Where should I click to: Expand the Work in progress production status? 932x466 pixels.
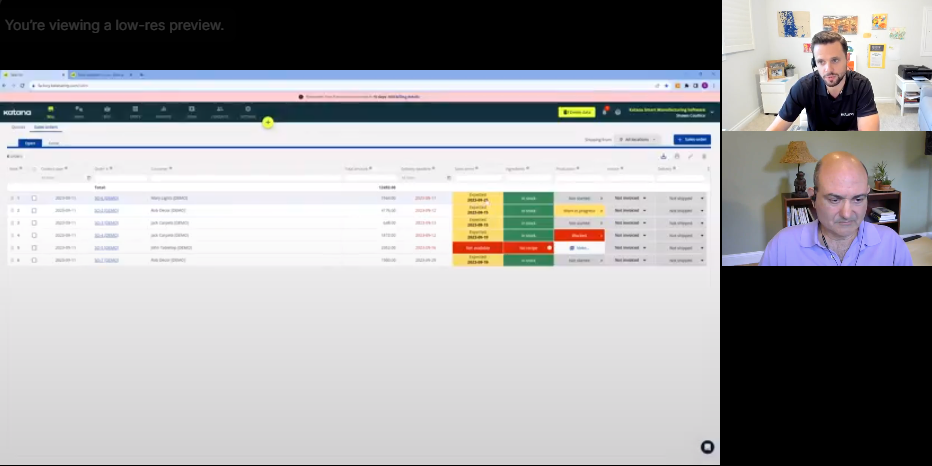pyautogui.click(x=580, y=210)
